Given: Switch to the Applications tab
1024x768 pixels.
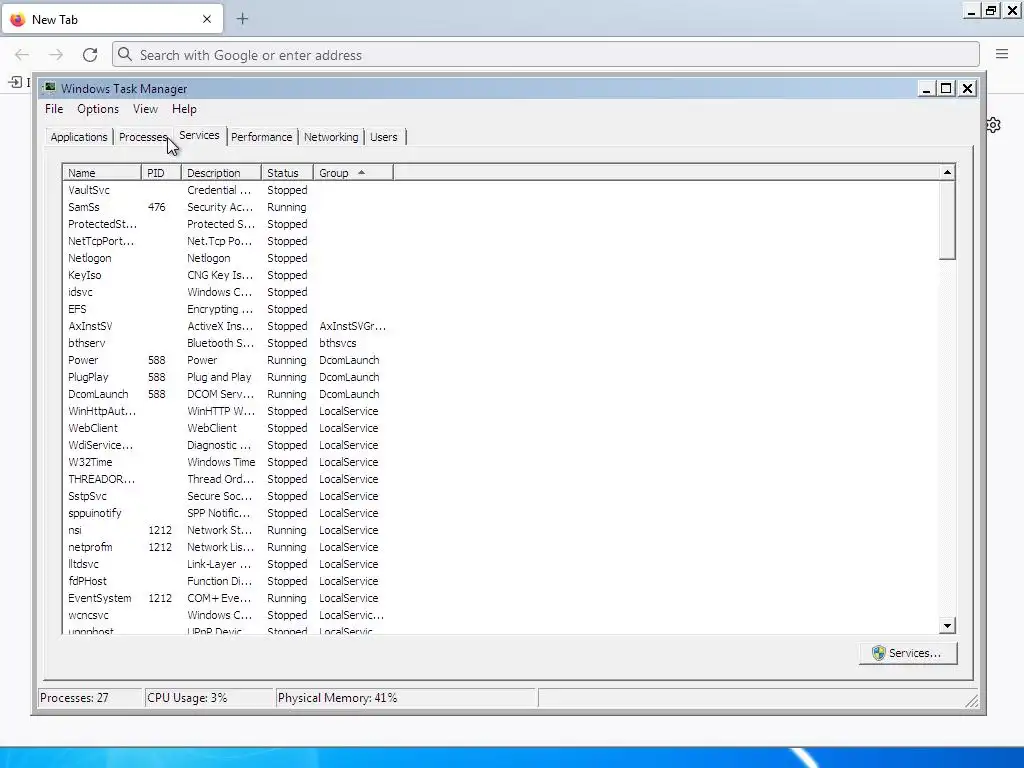Looking at the screenshot, I should (x=79, y=137).
